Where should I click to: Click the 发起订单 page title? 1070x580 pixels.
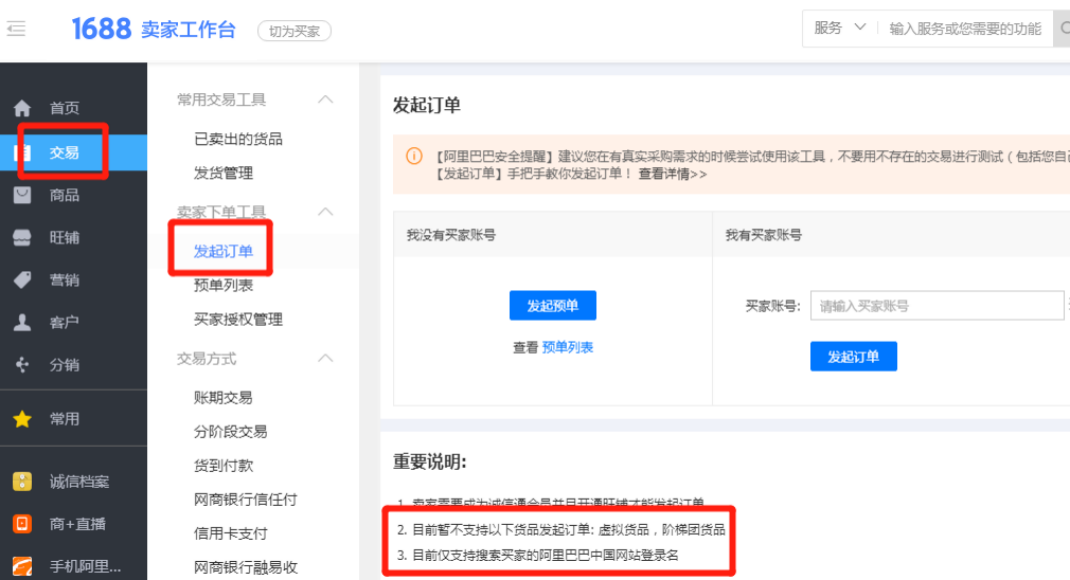pyautogui.click(x=426, y=105)
